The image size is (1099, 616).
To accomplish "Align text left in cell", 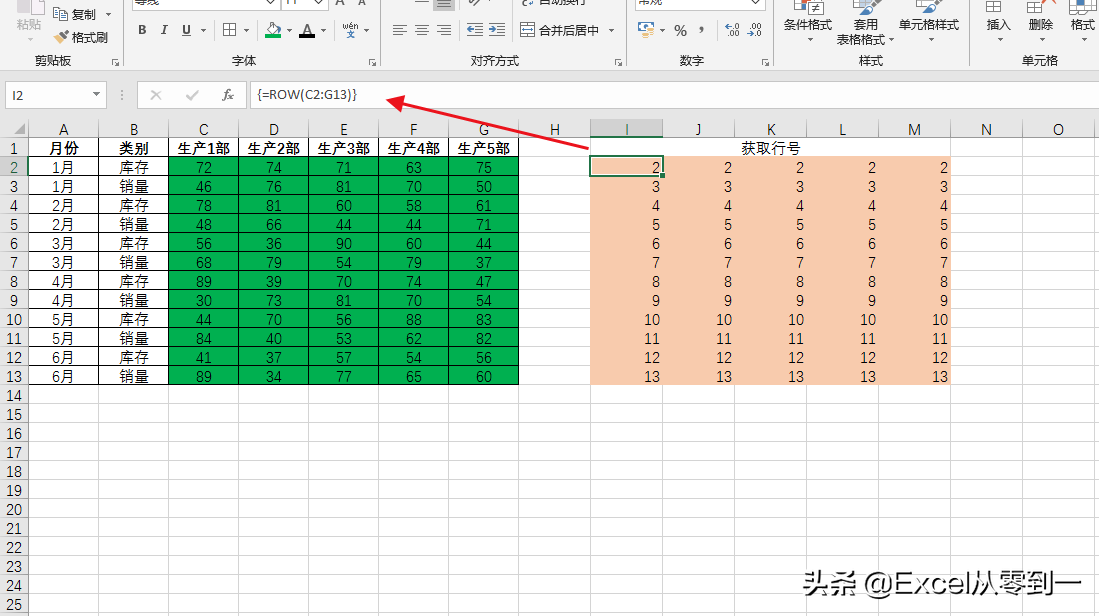I will [400, 30].
